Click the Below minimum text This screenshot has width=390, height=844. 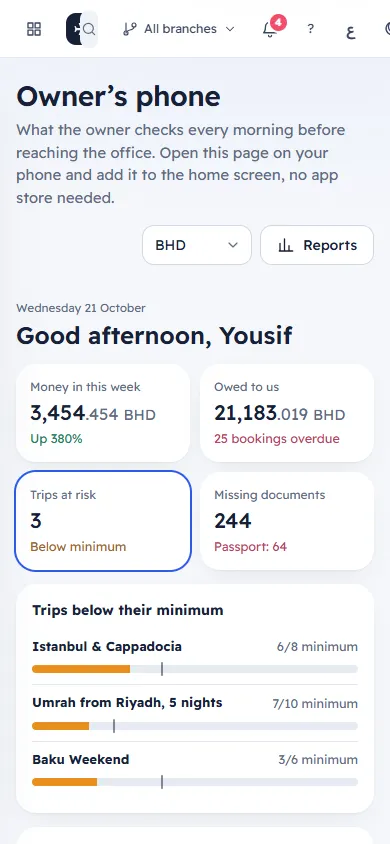(78, 547)
